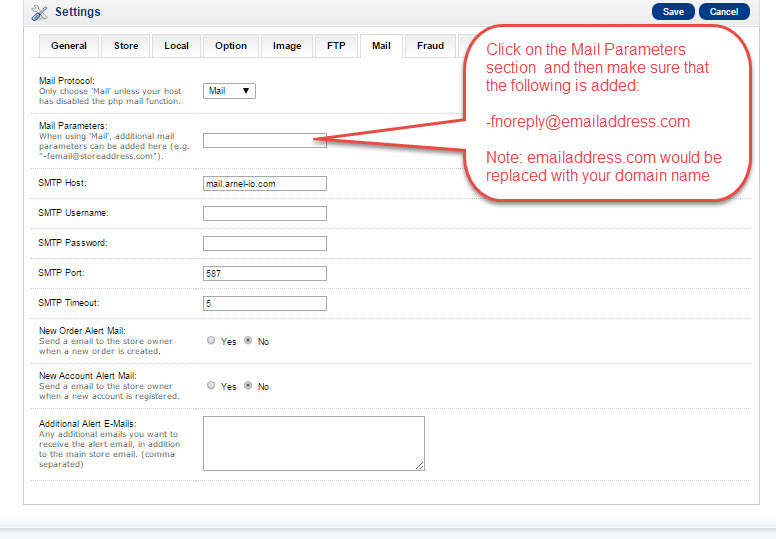Open the FTP settings tab

coord(335,46)
